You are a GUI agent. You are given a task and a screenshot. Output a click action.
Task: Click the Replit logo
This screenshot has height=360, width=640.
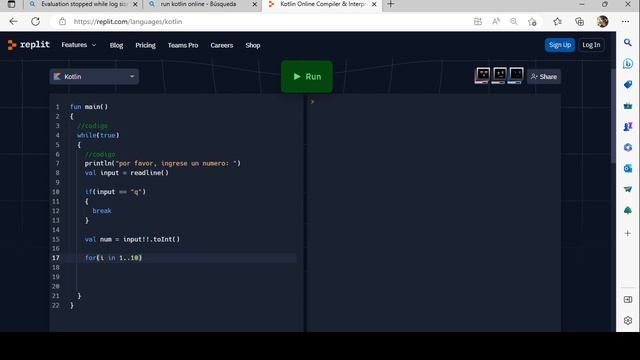[x=29, y=45]
